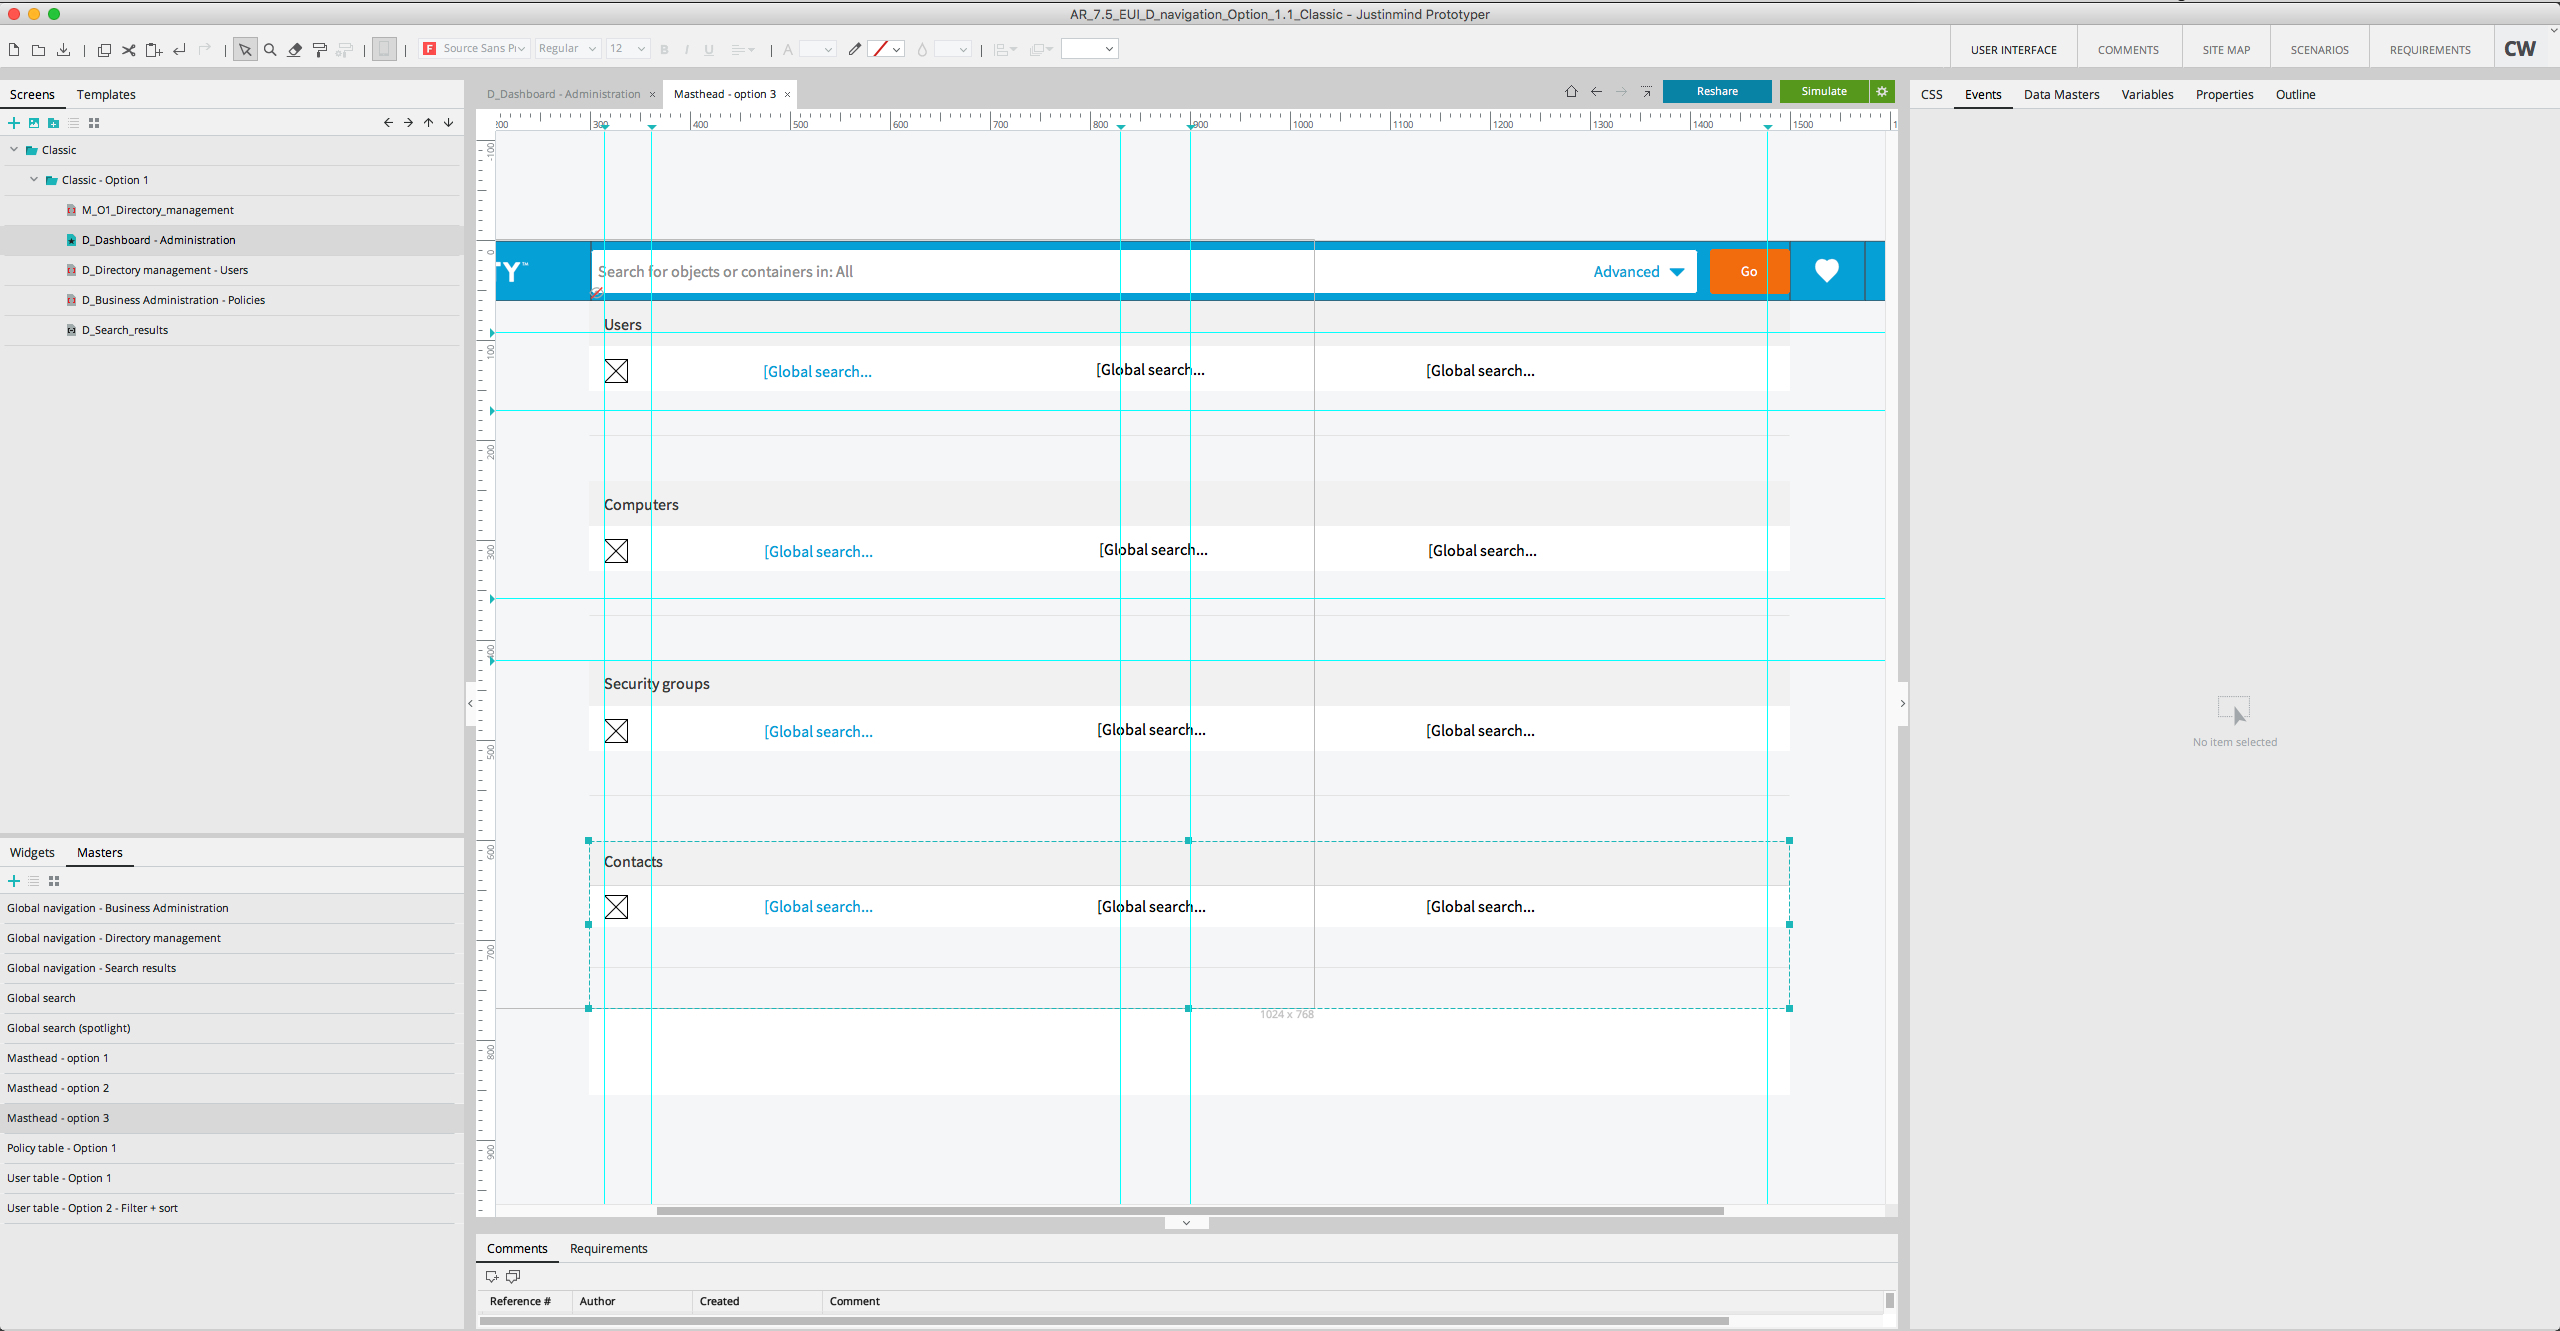This screenshot has width=2560, height=1331.
Task: Collapse the Classic folder
Action: [14, 150]
